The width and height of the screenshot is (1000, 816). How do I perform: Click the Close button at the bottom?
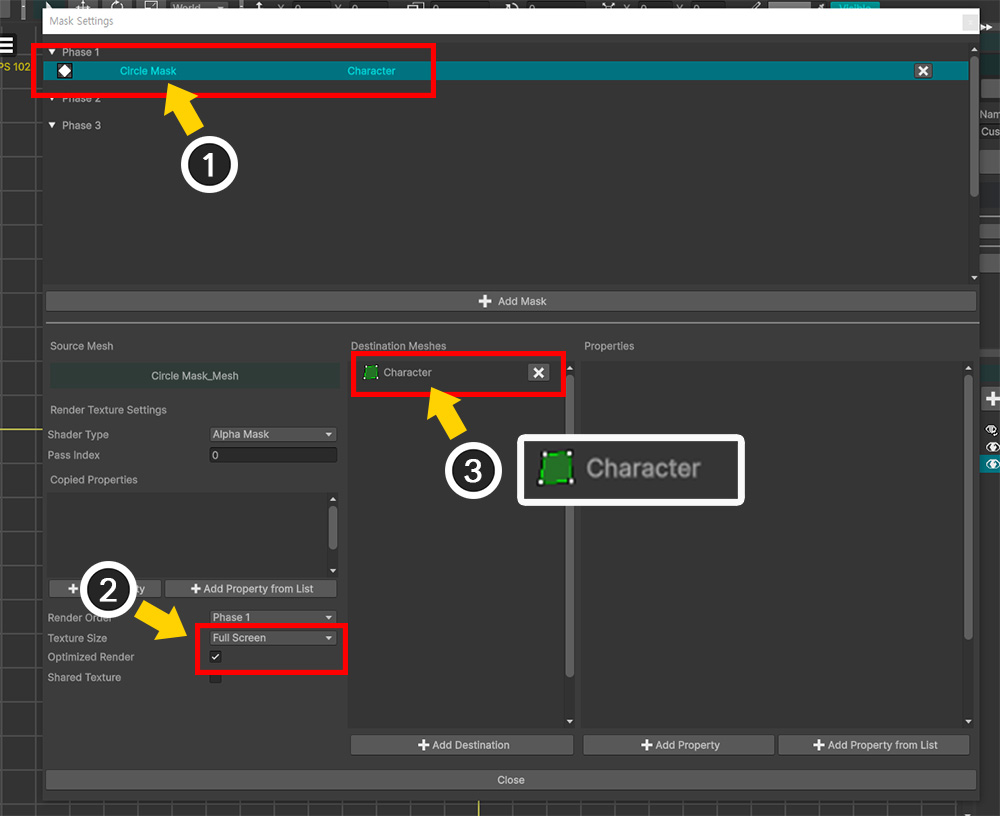pyautogui.click(x=511, y=780)
